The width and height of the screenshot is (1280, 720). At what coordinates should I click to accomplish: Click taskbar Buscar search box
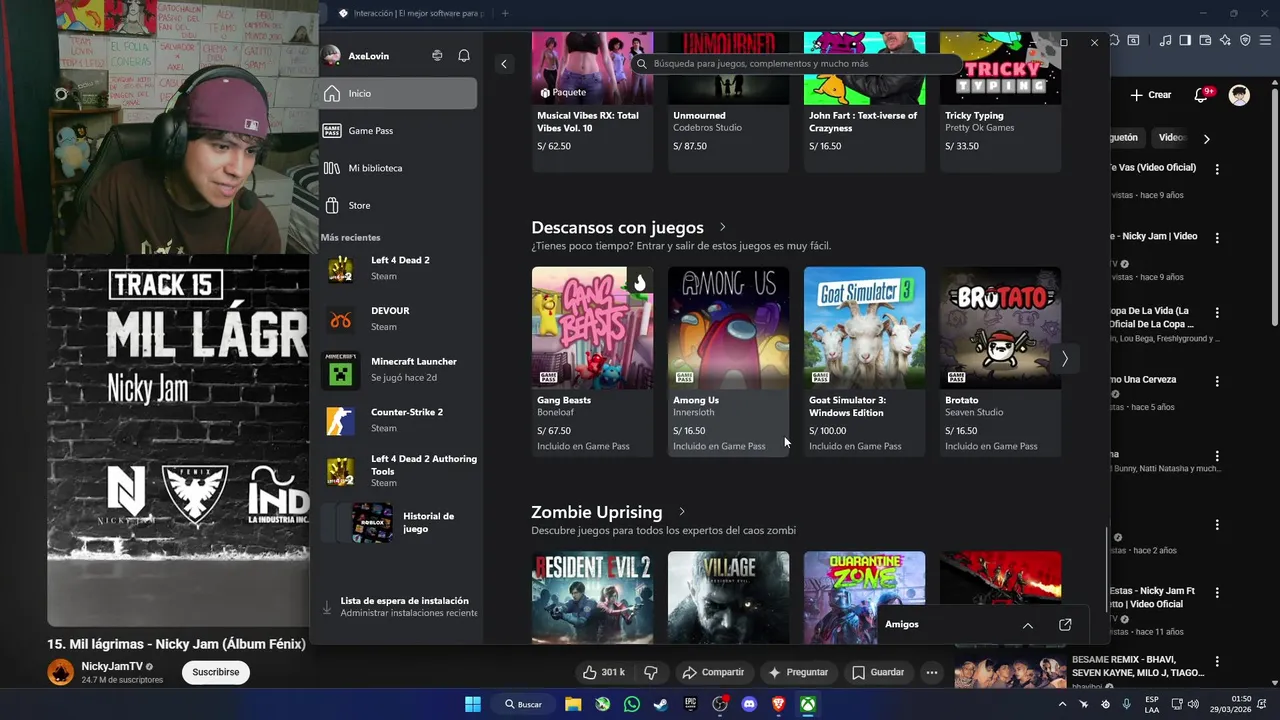coord(522,704)
